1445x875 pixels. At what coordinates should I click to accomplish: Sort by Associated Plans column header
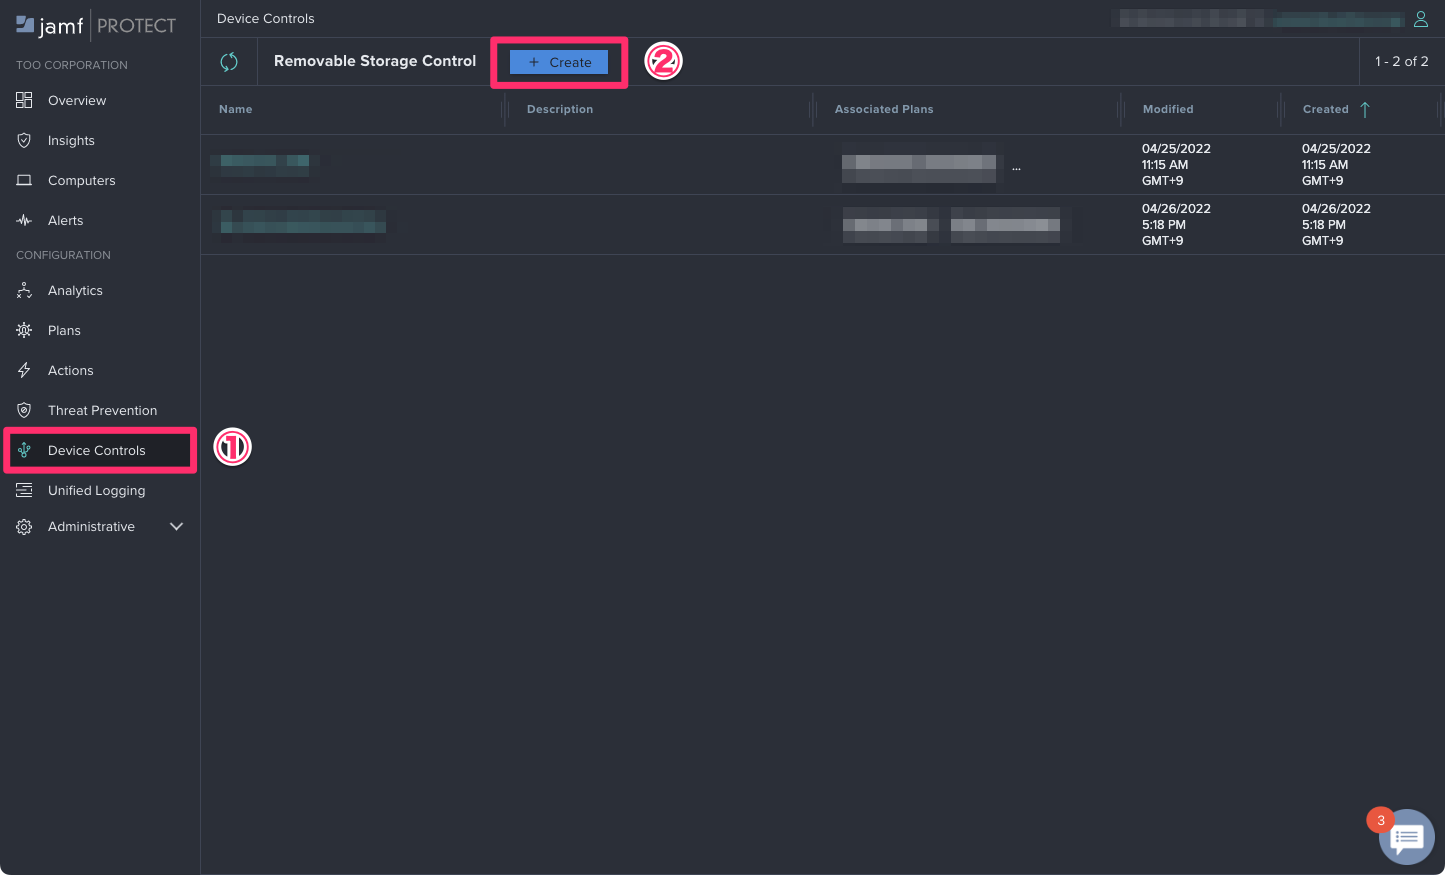pyautogui.click(x=884, y=109)
